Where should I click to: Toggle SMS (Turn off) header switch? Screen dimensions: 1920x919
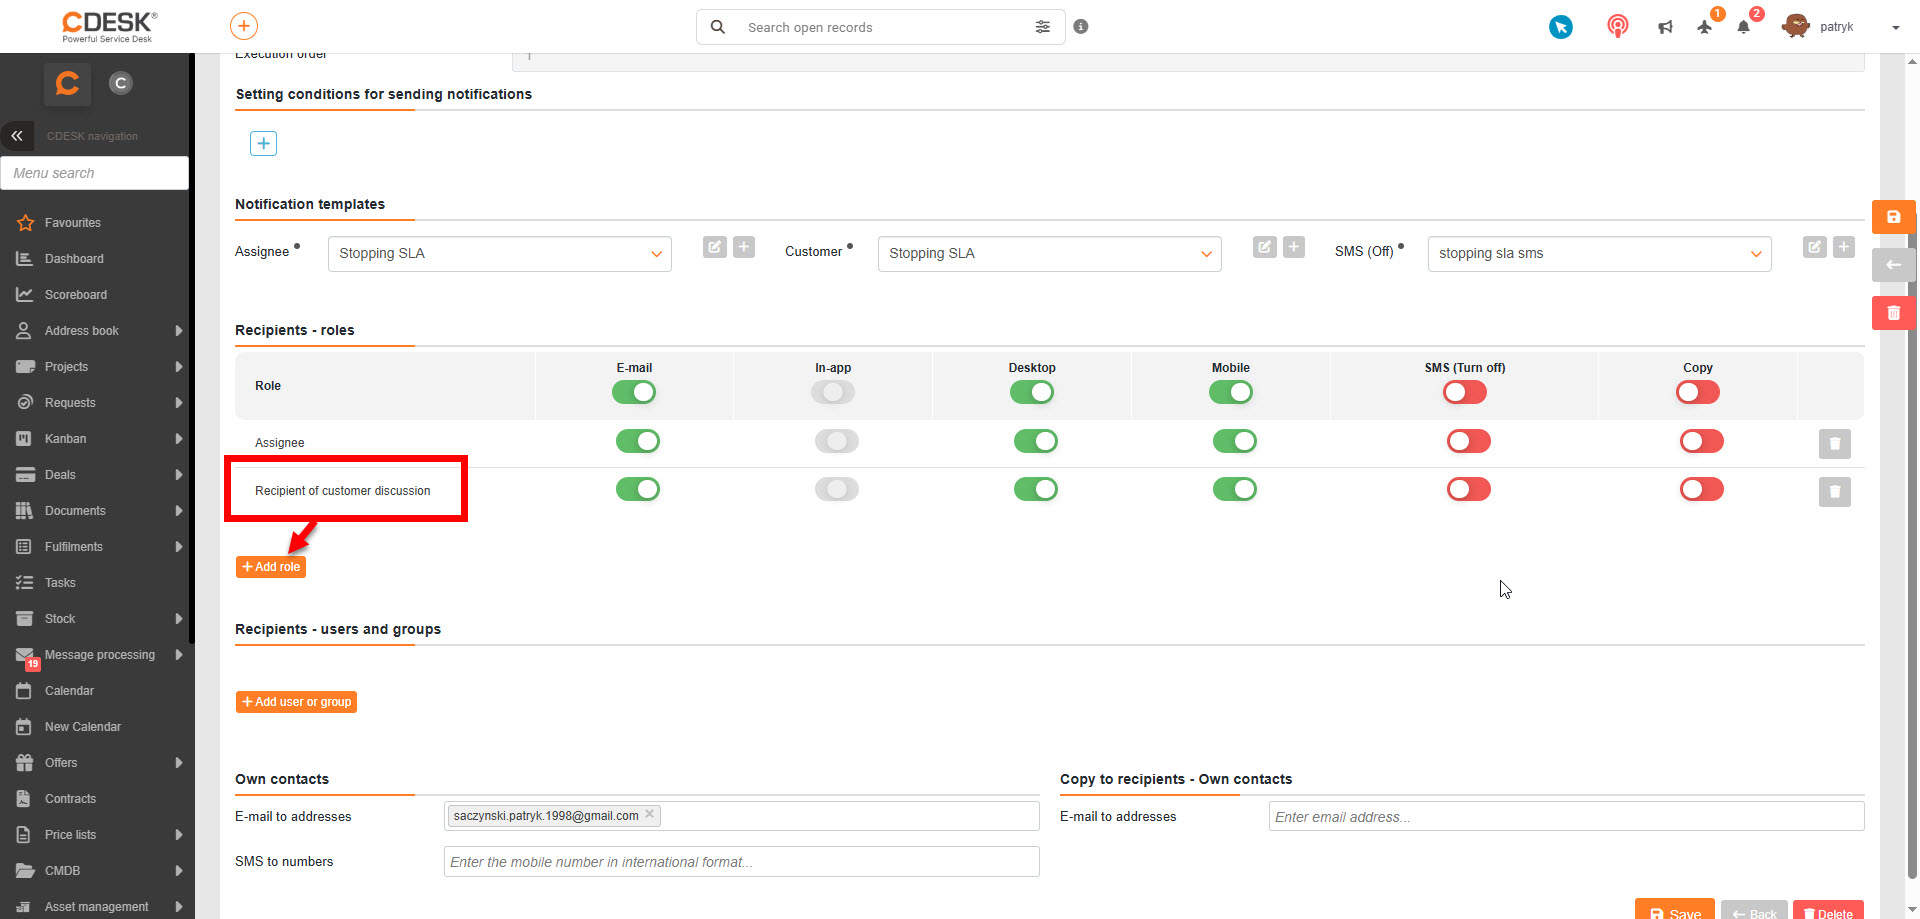1465,392
